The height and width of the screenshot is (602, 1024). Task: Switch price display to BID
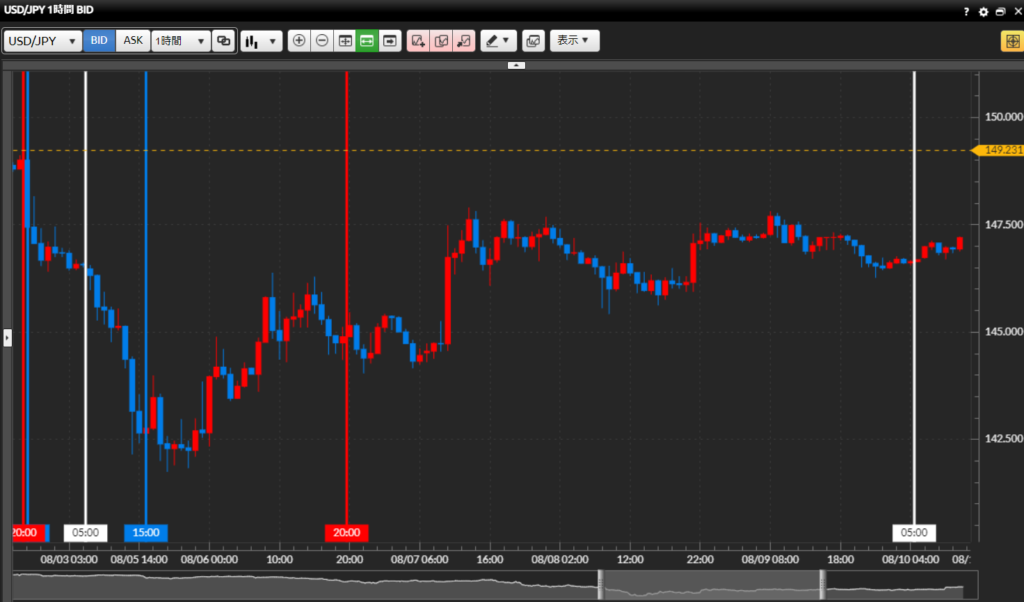pos(99,41)
